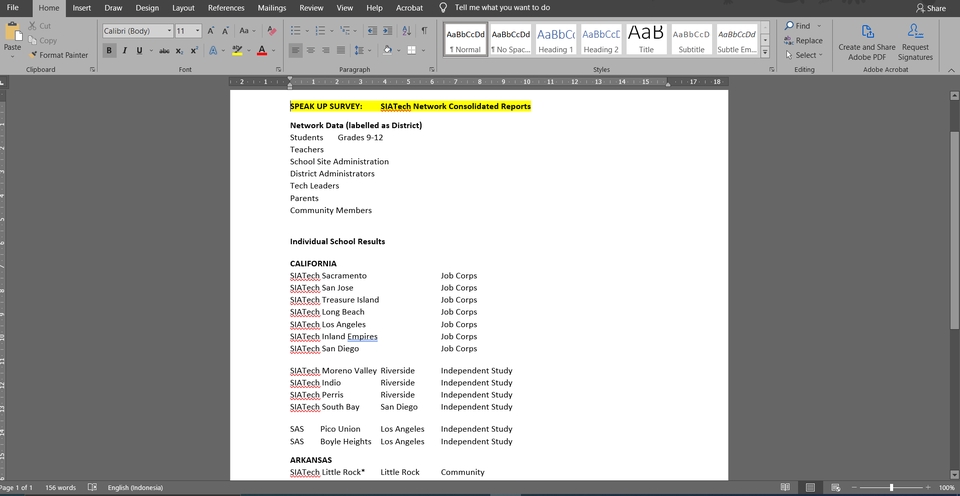Open the font name dropdown
960x496 pixels.
point(170,31)
